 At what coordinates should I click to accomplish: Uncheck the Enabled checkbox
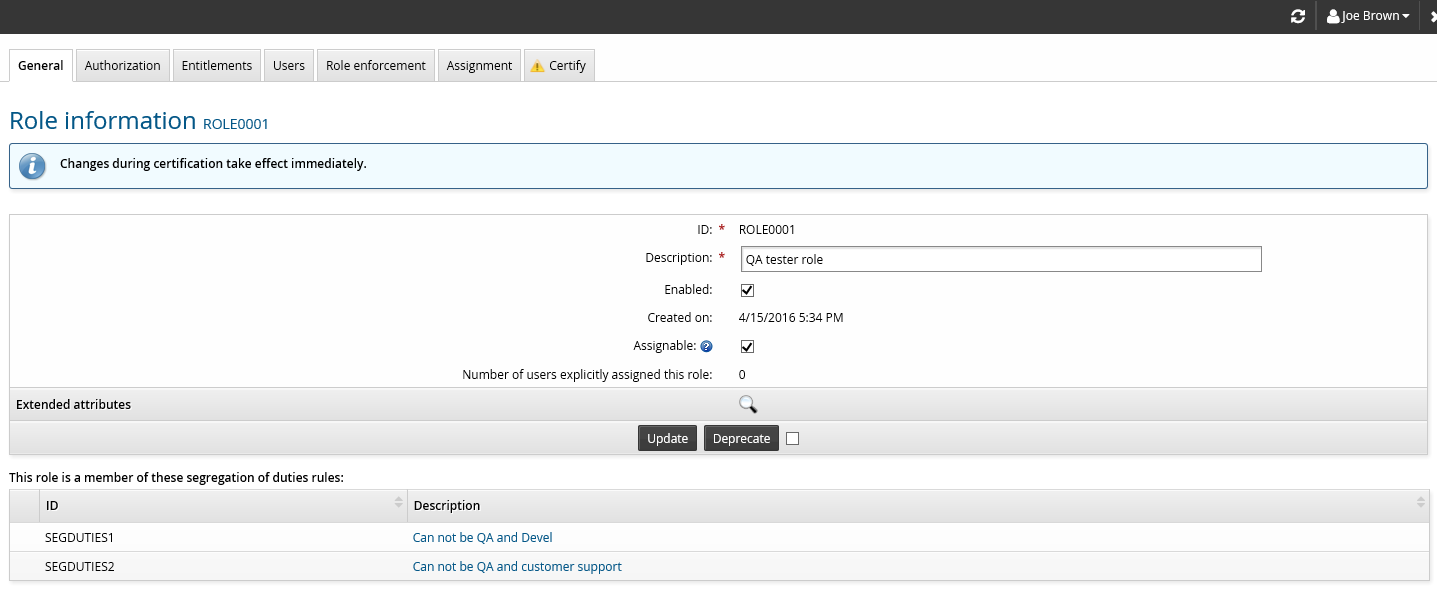point(747,290)
